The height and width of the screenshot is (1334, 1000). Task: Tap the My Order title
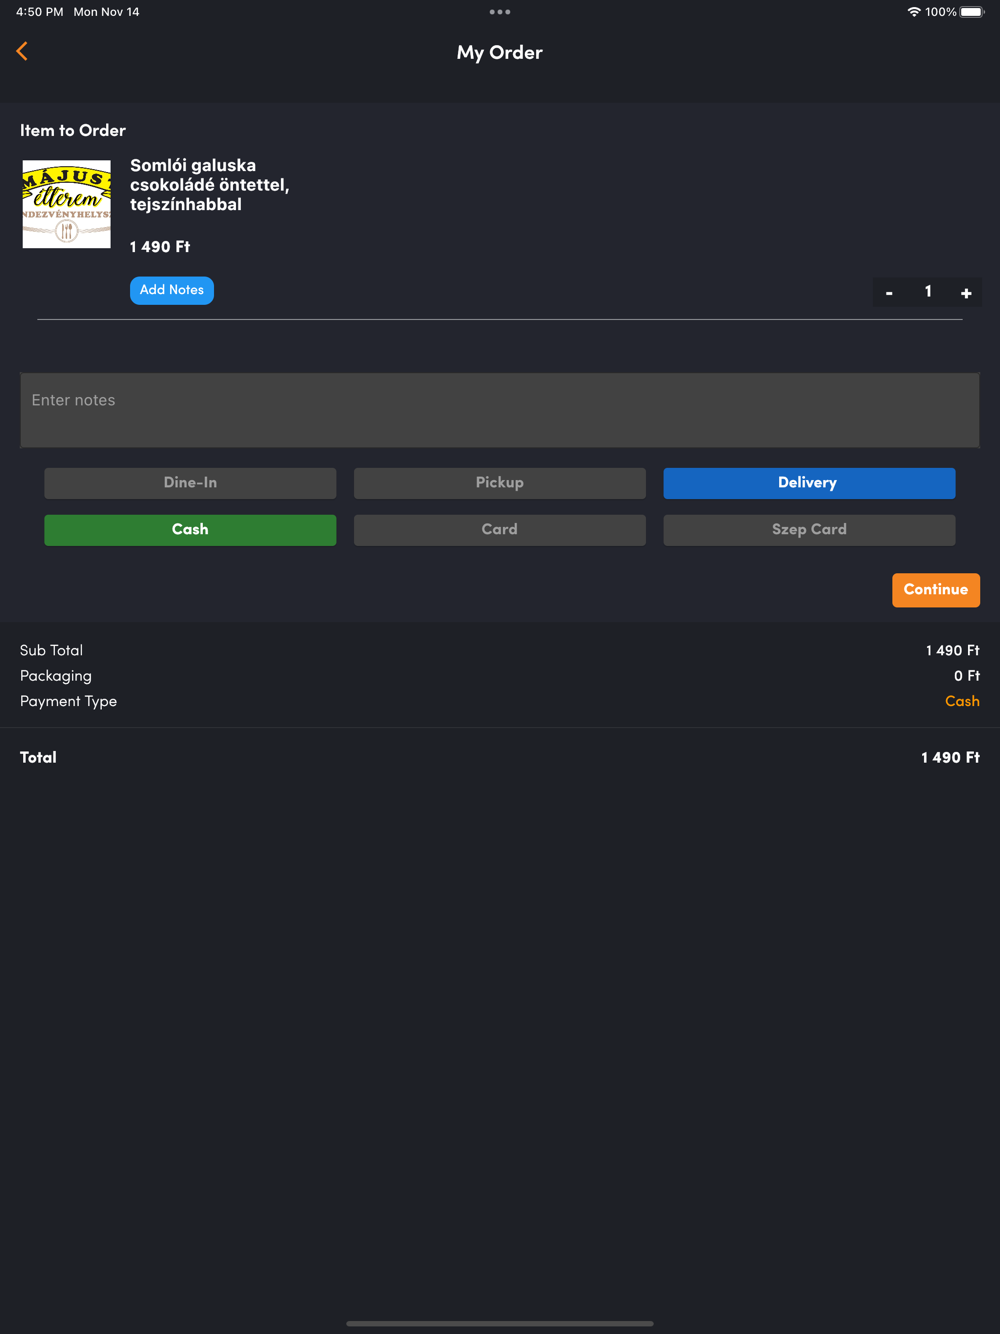point(500,53)
